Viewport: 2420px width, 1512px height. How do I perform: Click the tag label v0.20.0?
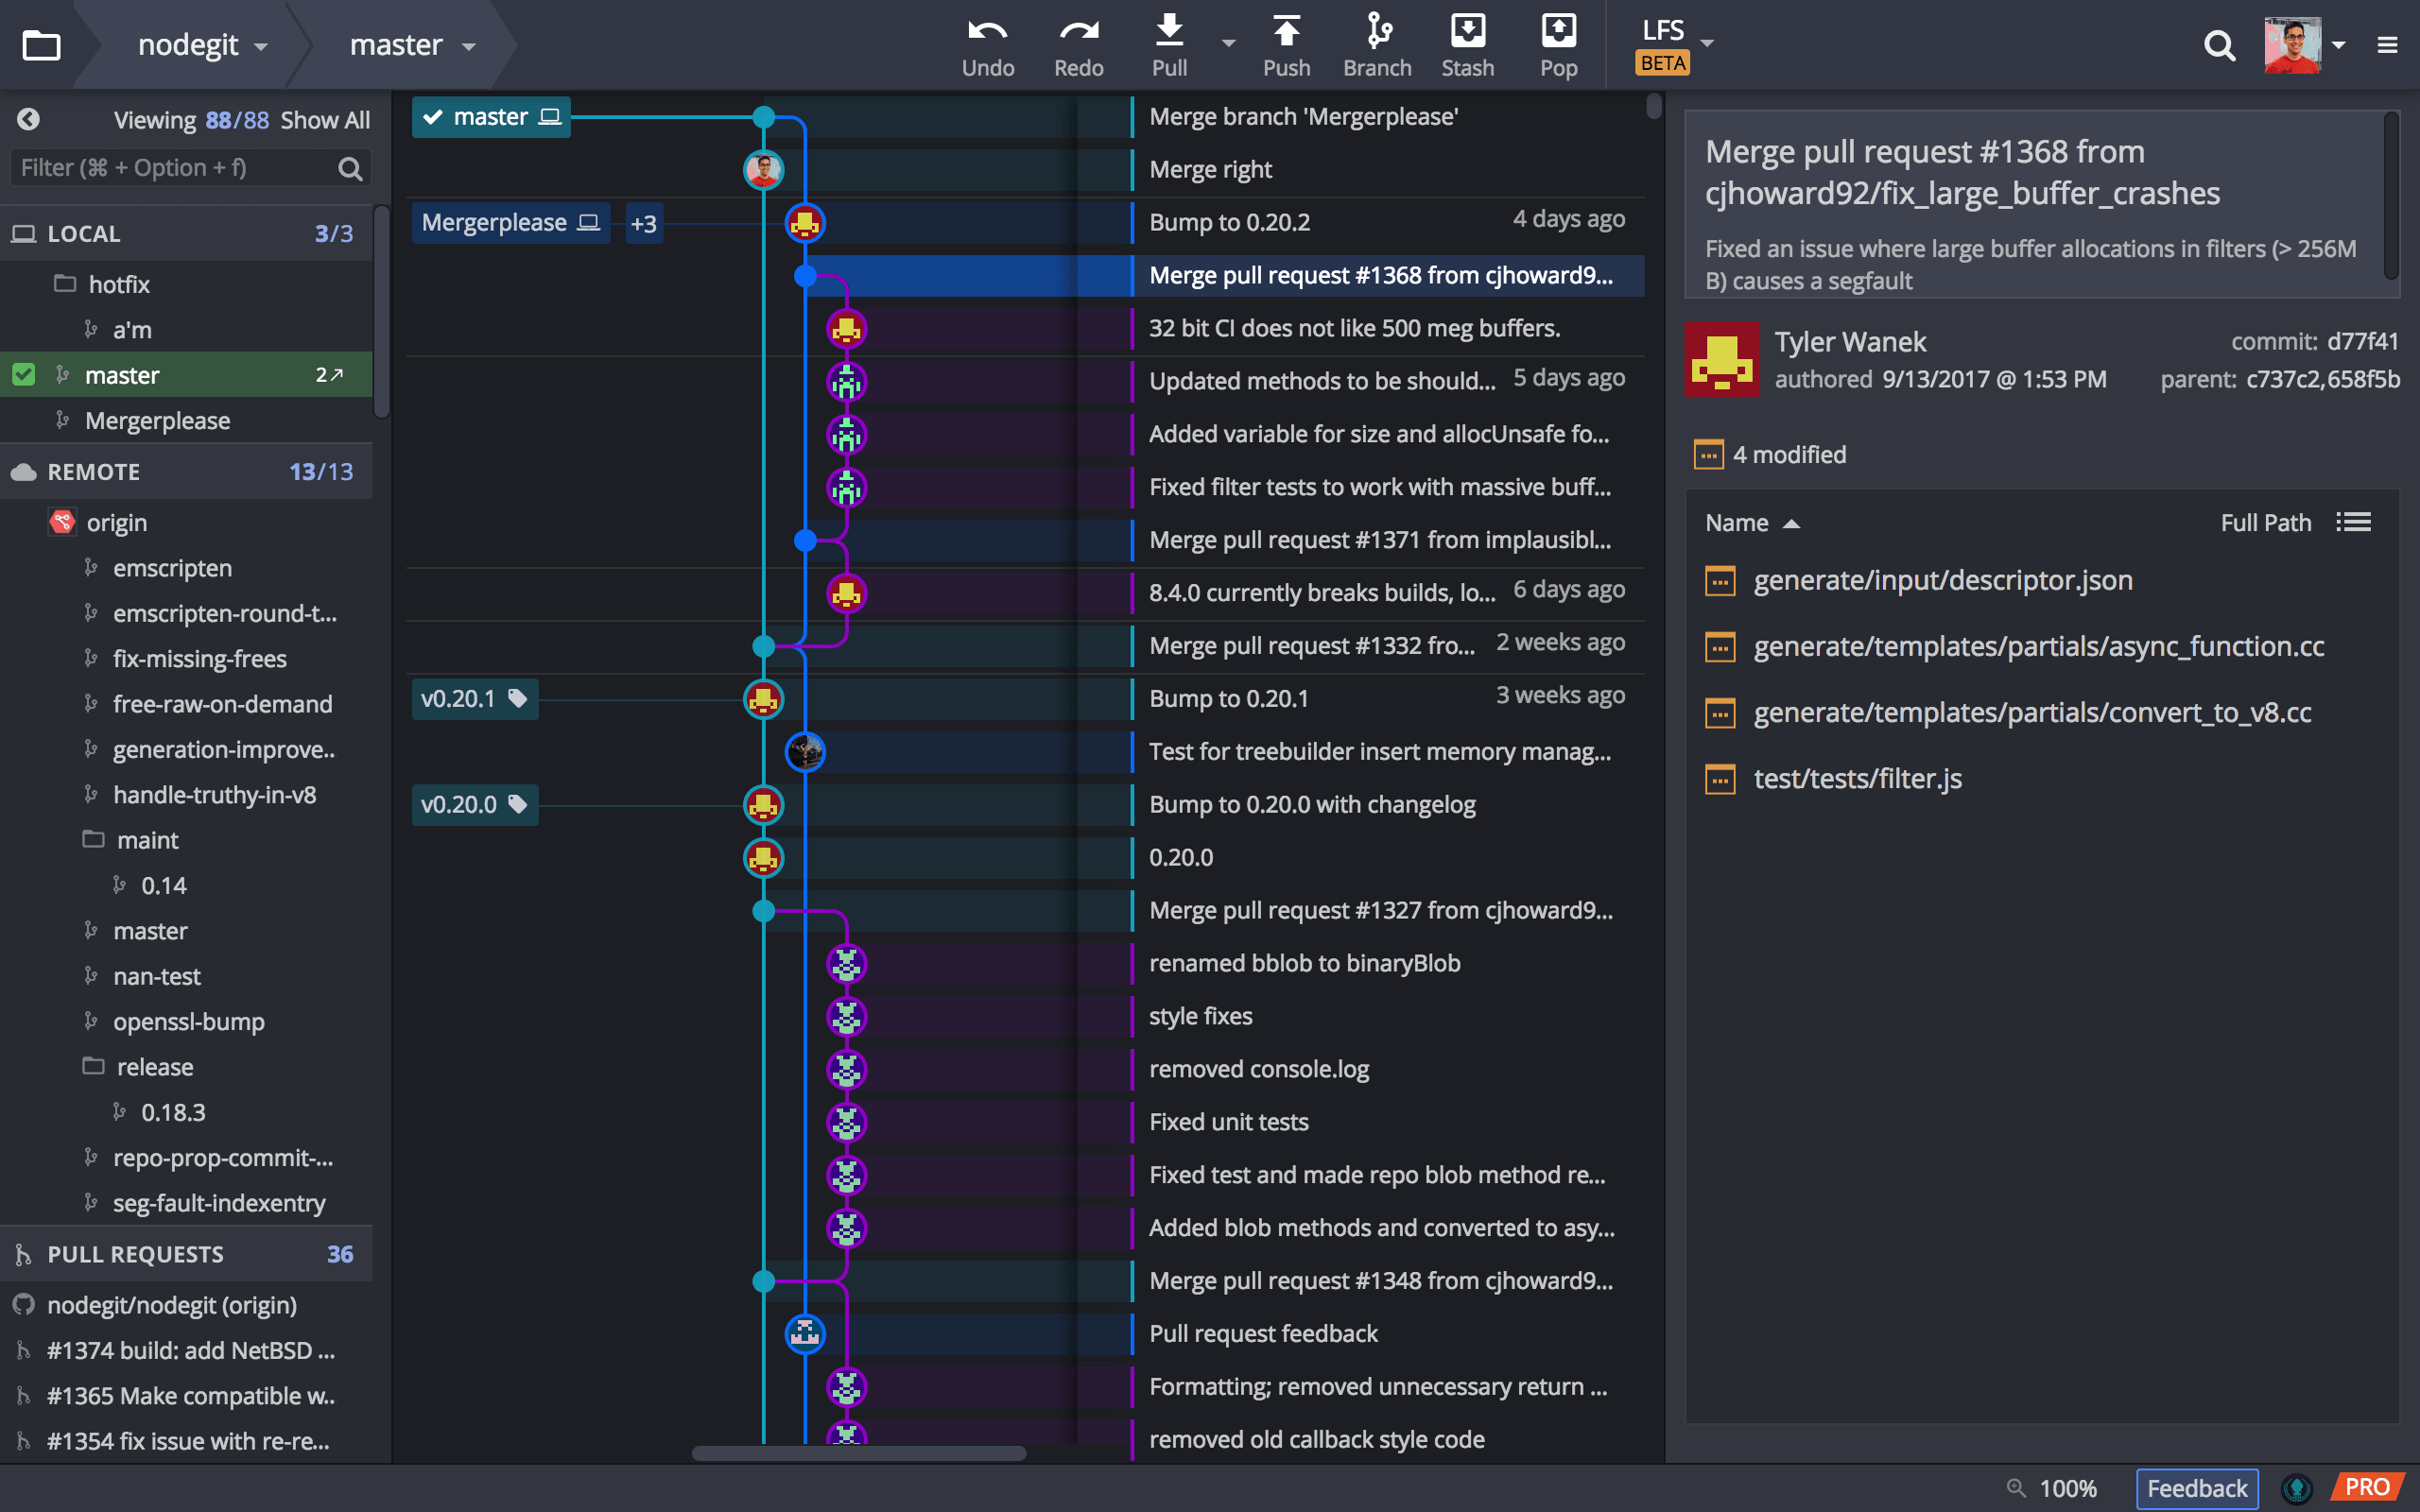pyautogui.click(x=474, y=805)
